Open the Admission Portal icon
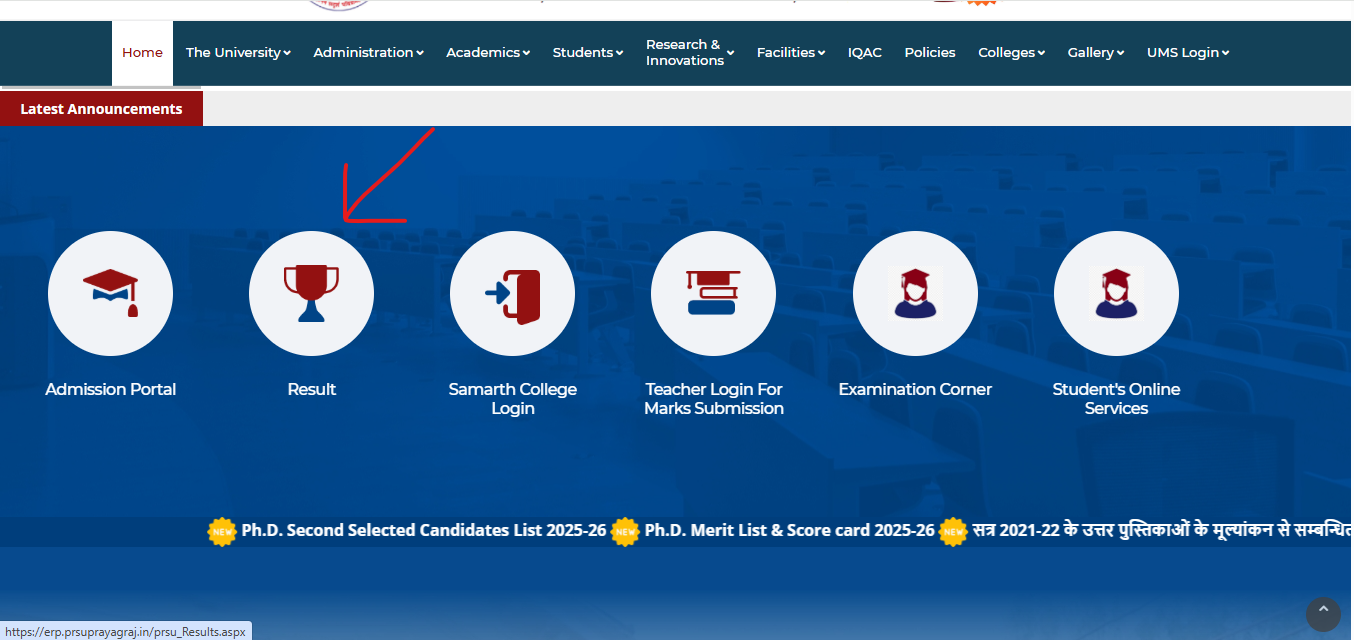 click(110, 293)
